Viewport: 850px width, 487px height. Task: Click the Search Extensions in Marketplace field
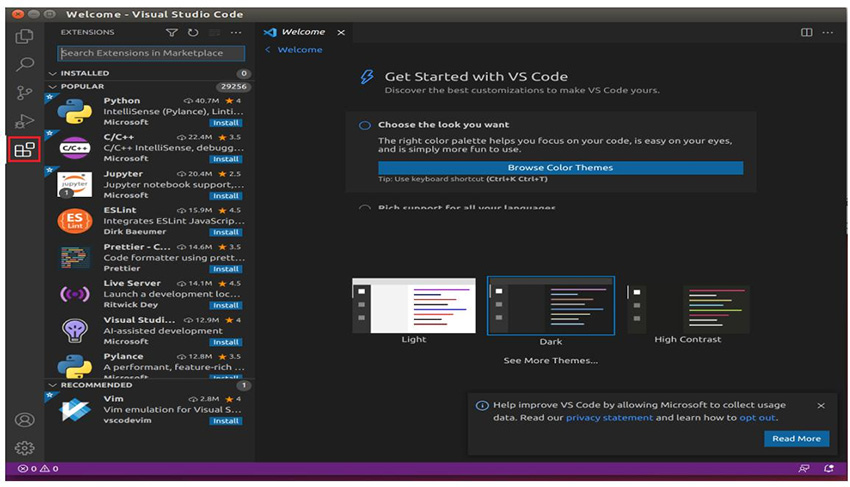pyautogui.click(x=151, y=53)
